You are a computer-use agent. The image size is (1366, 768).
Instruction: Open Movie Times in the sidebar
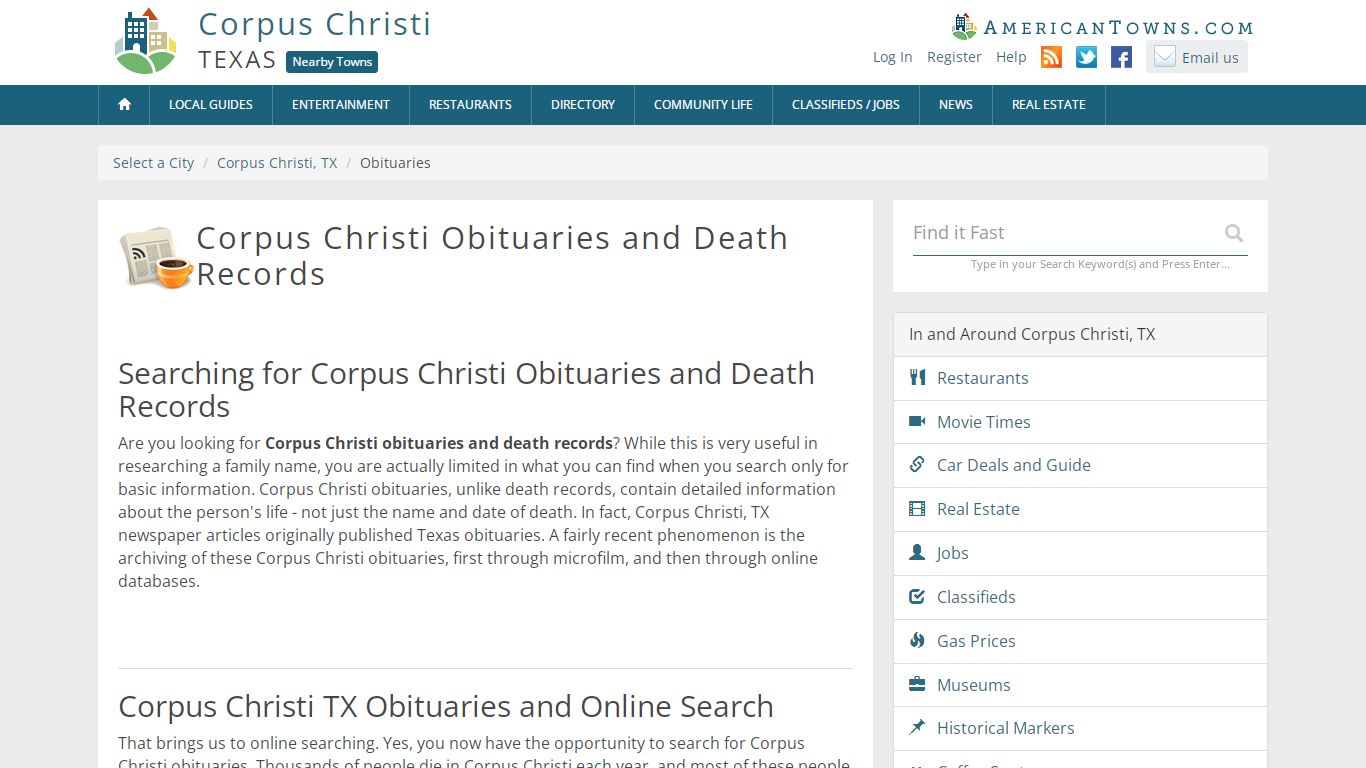coord(983,422)
